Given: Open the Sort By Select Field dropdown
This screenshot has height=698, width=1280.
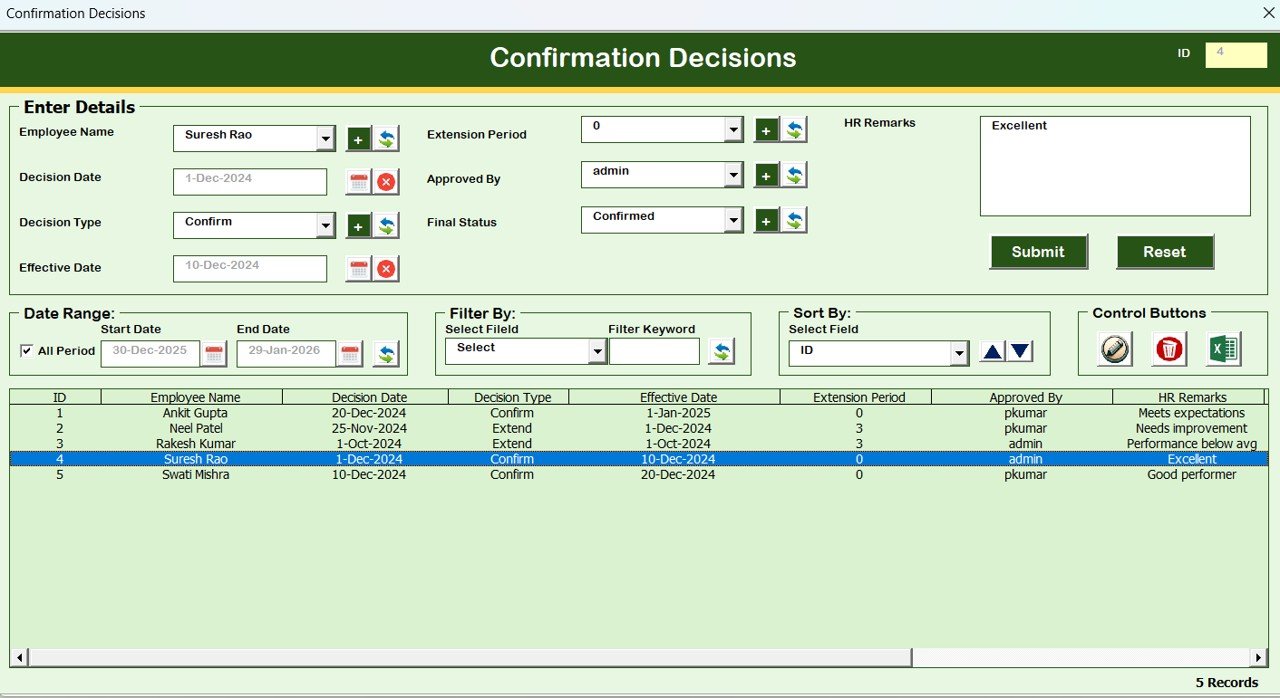Looking at the screenshot, I should tap(959, 352).
